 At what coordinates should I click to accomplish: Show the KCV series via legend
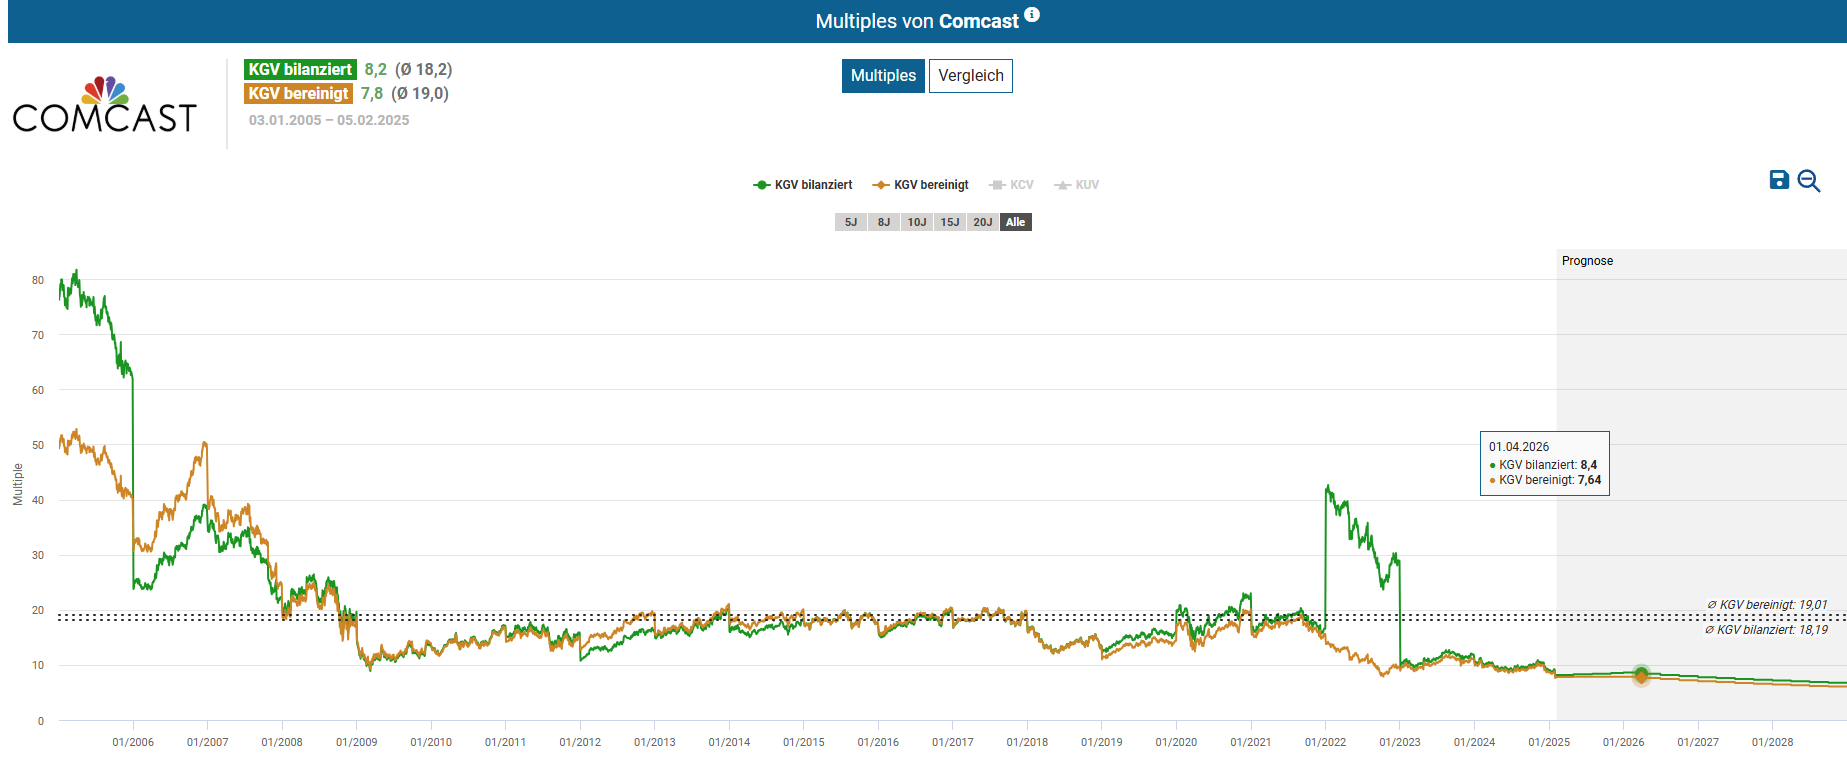pos(1011,185)
